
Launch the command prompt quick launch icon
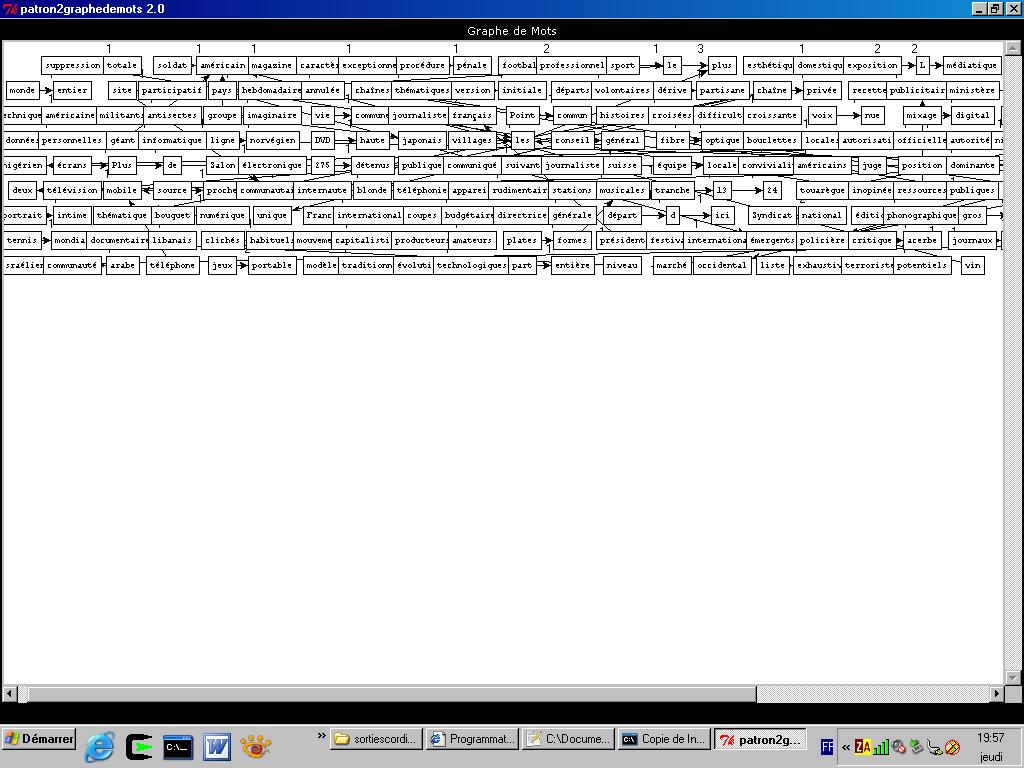tap(178, 746)
